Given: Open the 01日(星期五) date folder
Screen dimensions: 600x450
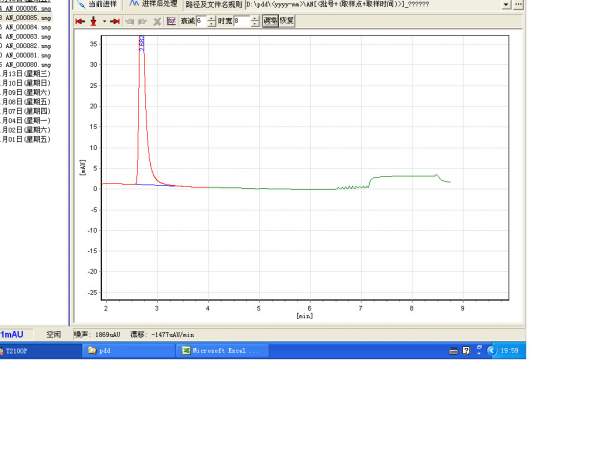Looking at the screenshot, I should pos(26,139).
